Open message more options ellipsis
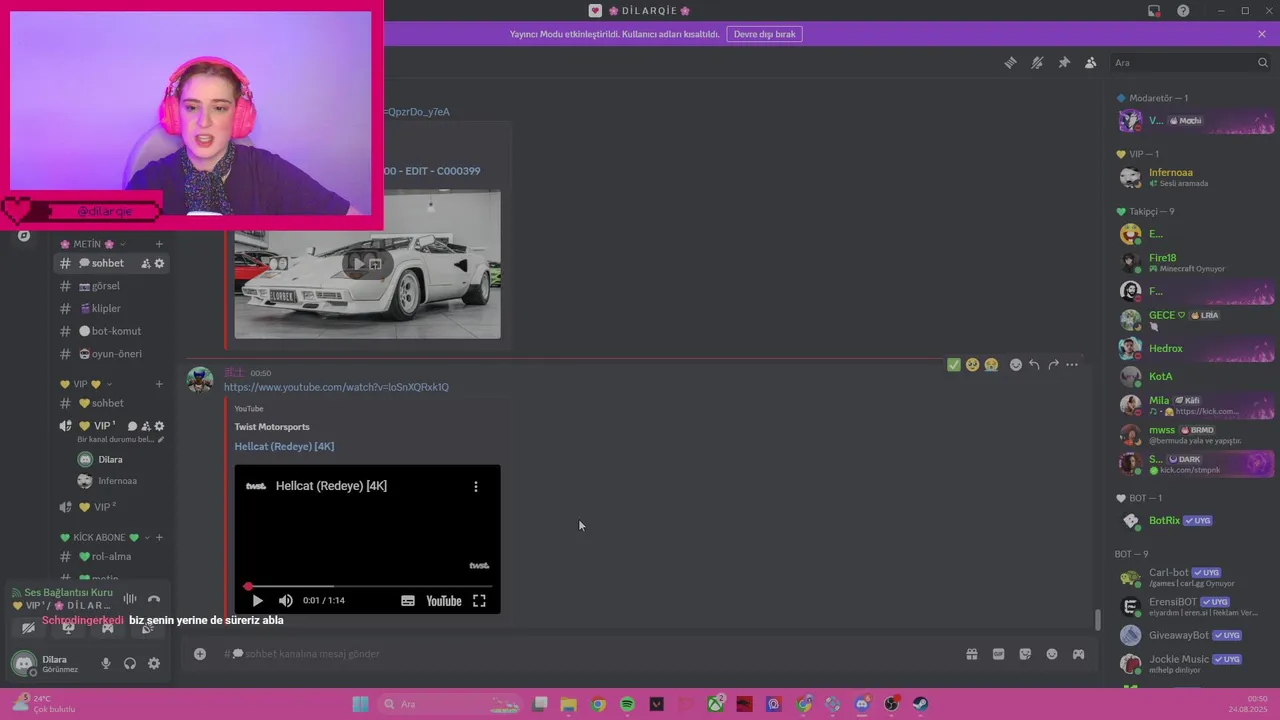 click(x=1072, y=365)
